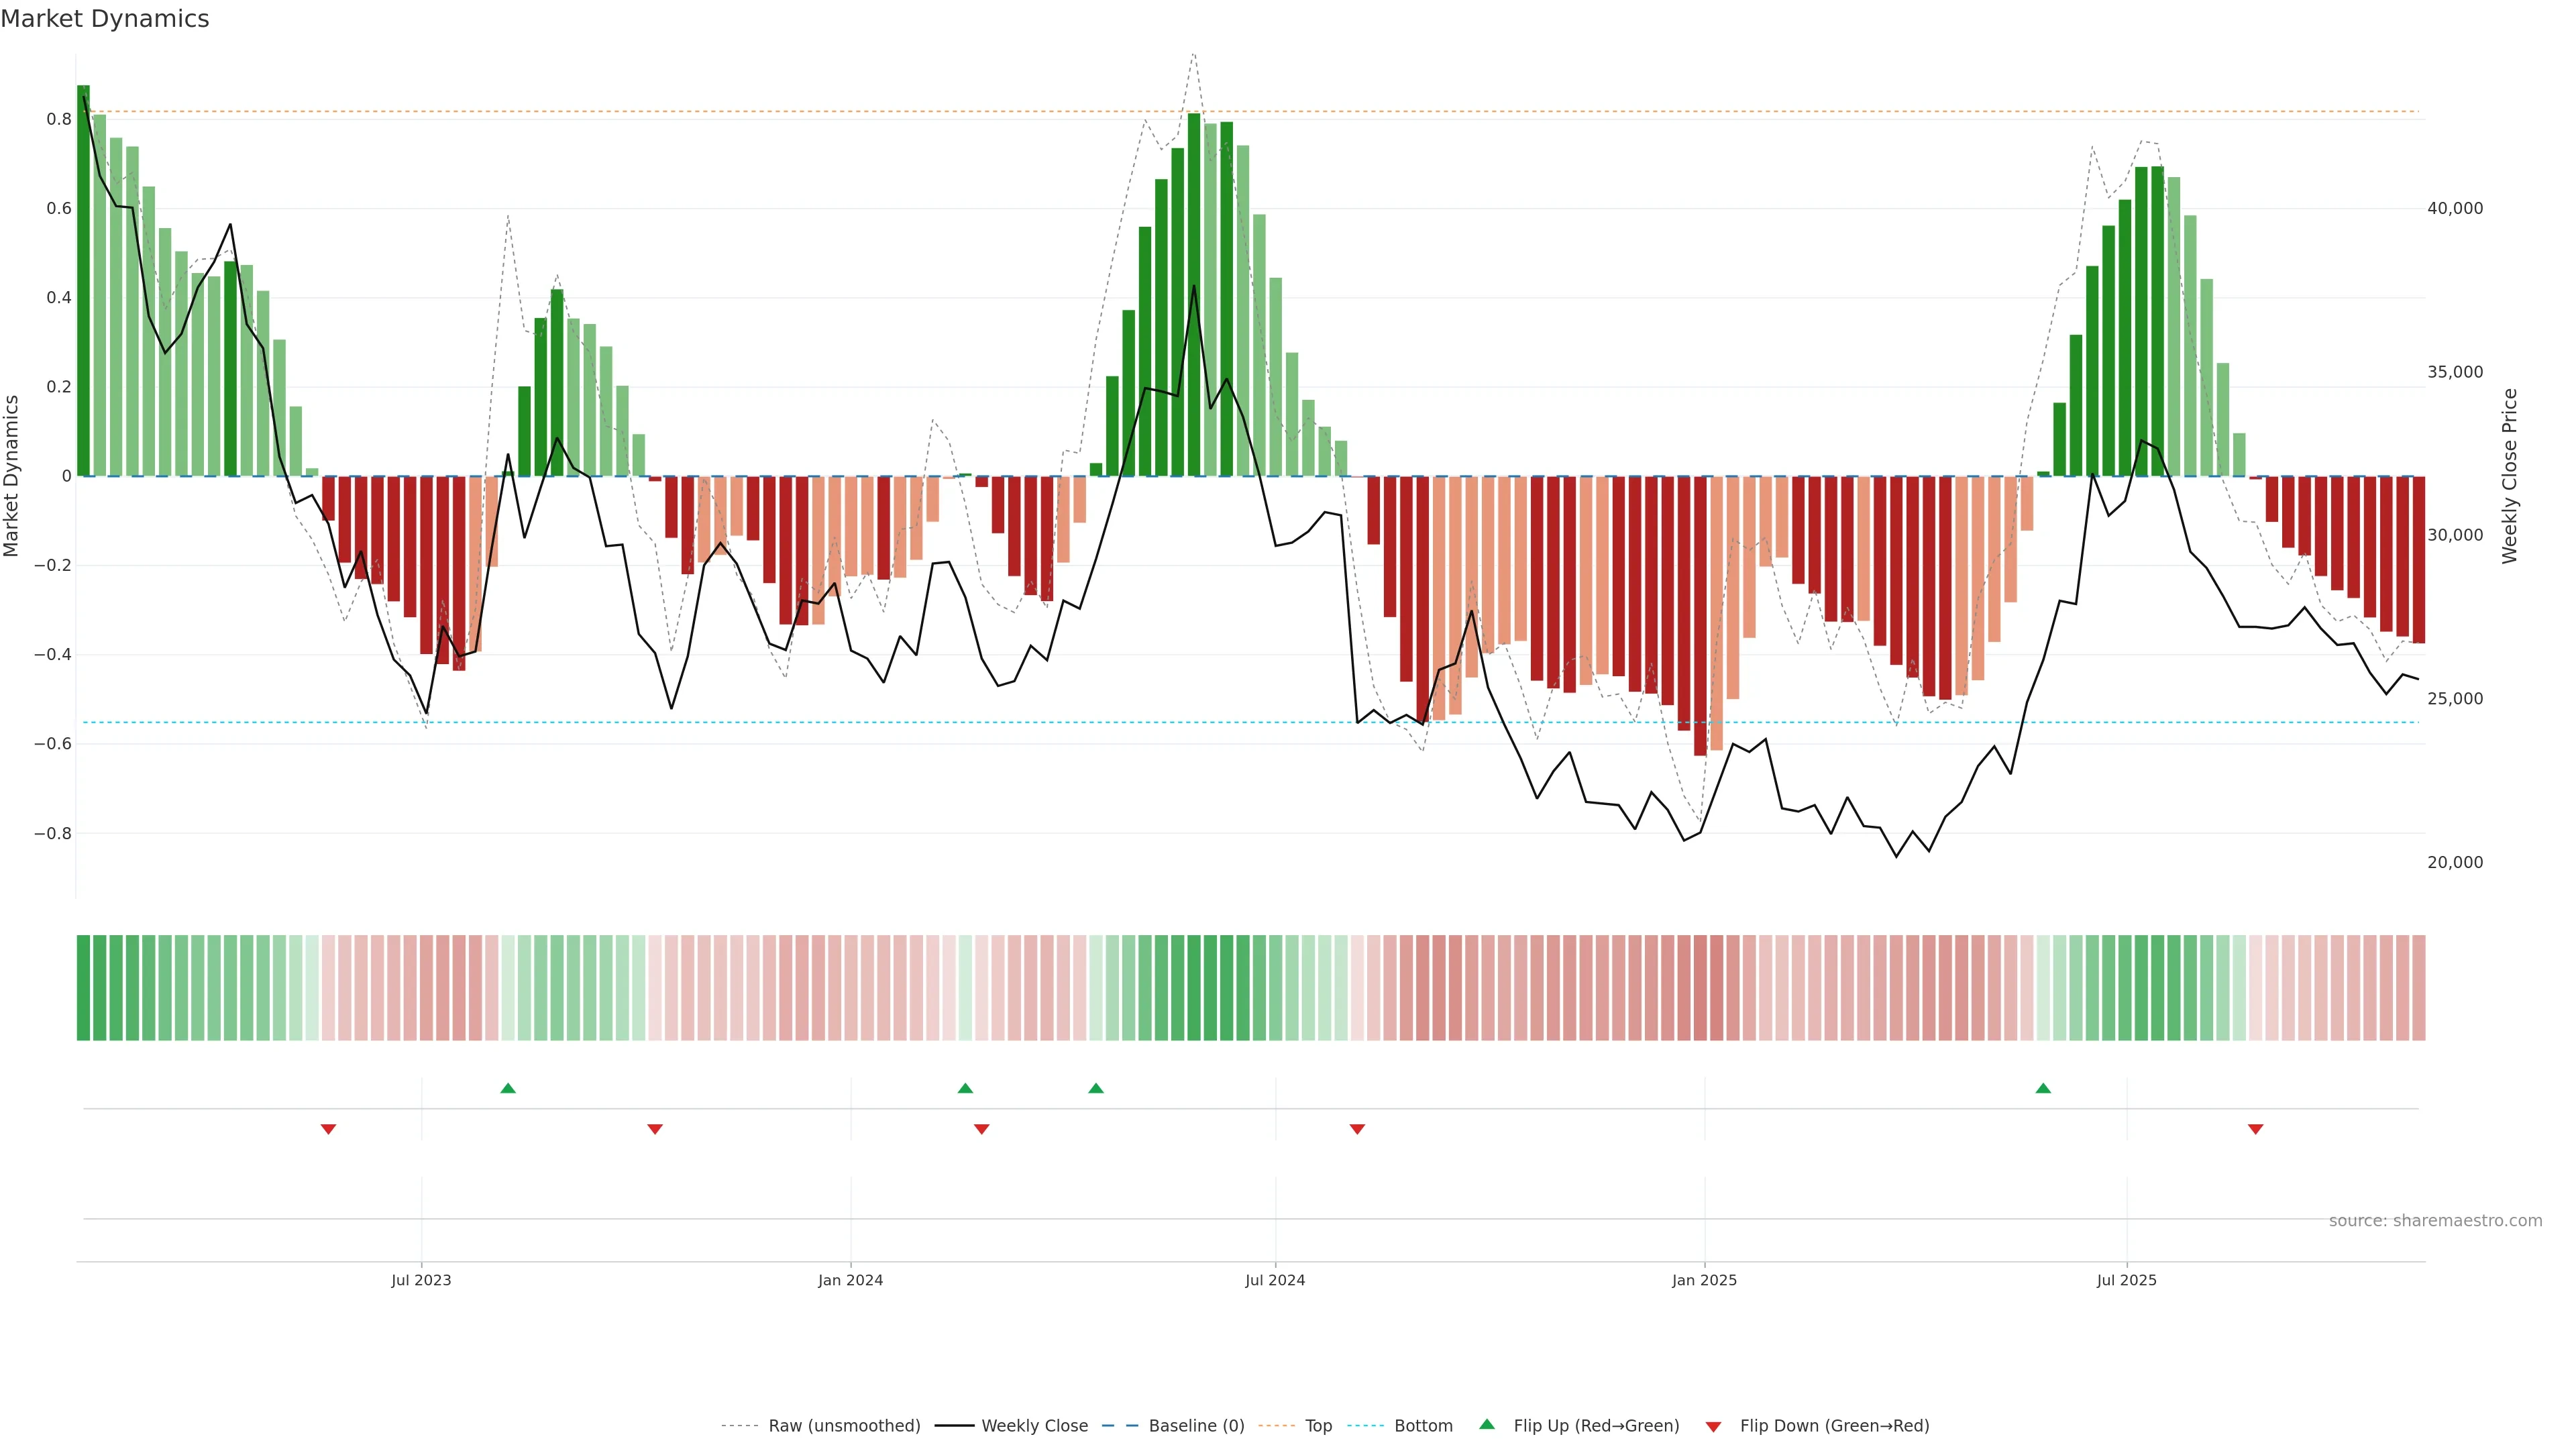Click the red Flip Down legend triangle icon
The height and width of the screenshot is (1449, 2576).
click(x=1713, y=1426)
